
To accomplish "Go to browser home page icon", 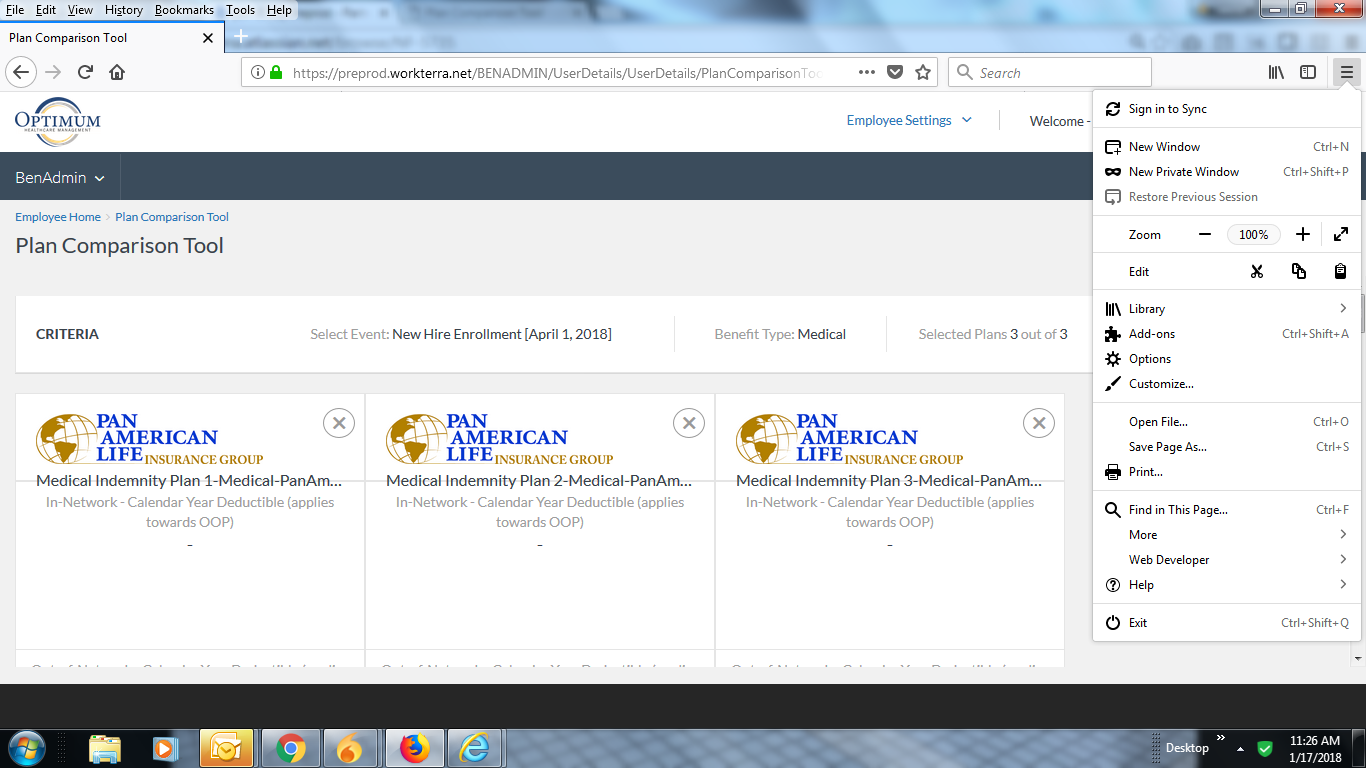I will (117, 72).
